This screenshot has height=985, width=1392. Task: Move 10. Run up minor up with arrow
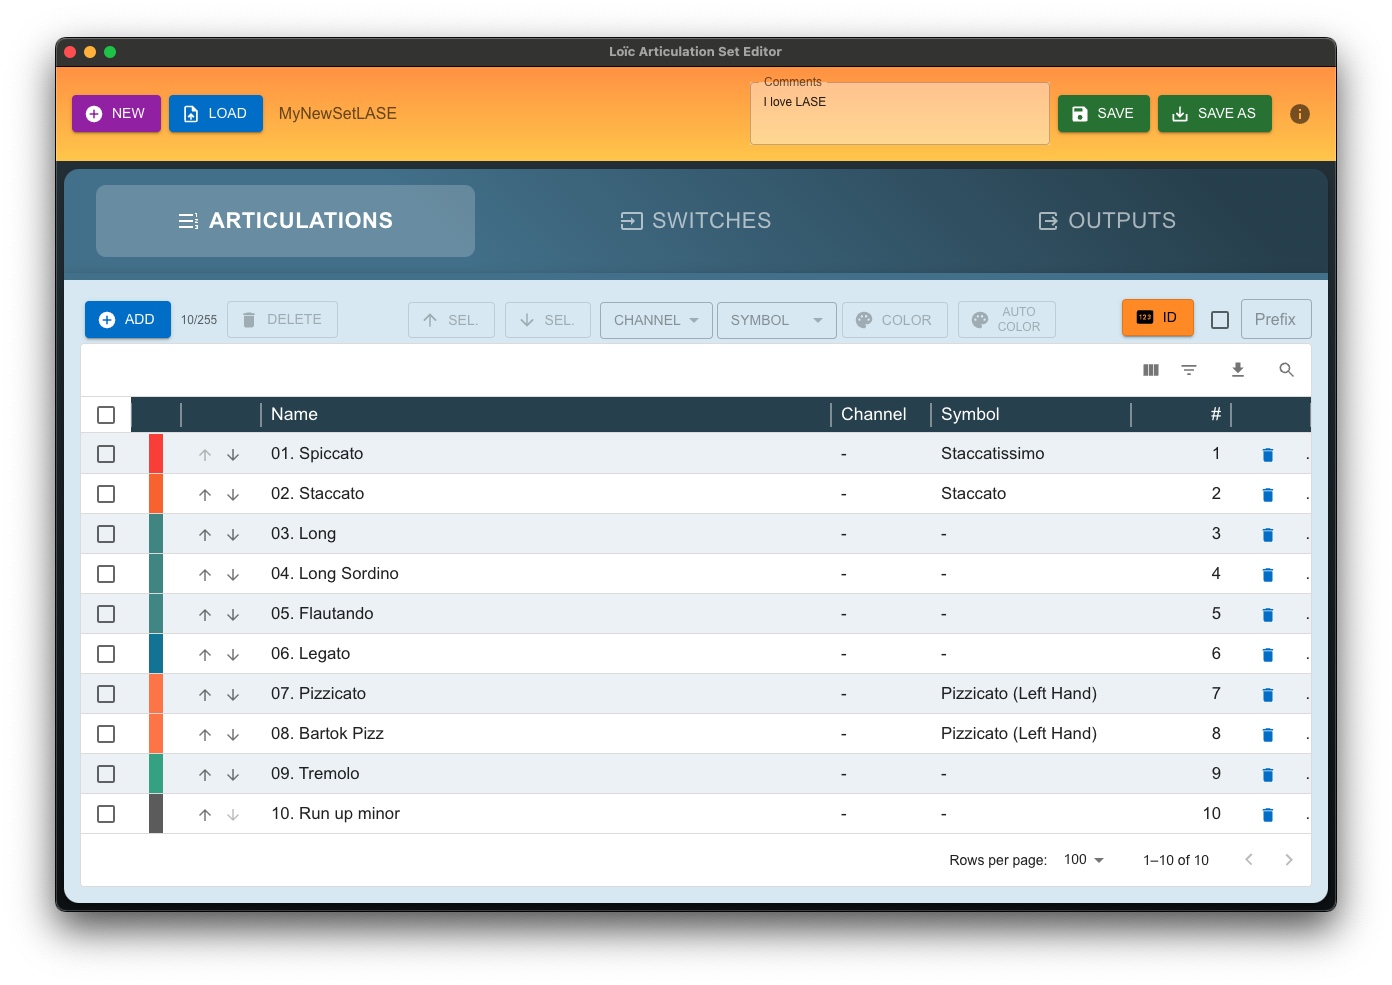click(205, 815)
